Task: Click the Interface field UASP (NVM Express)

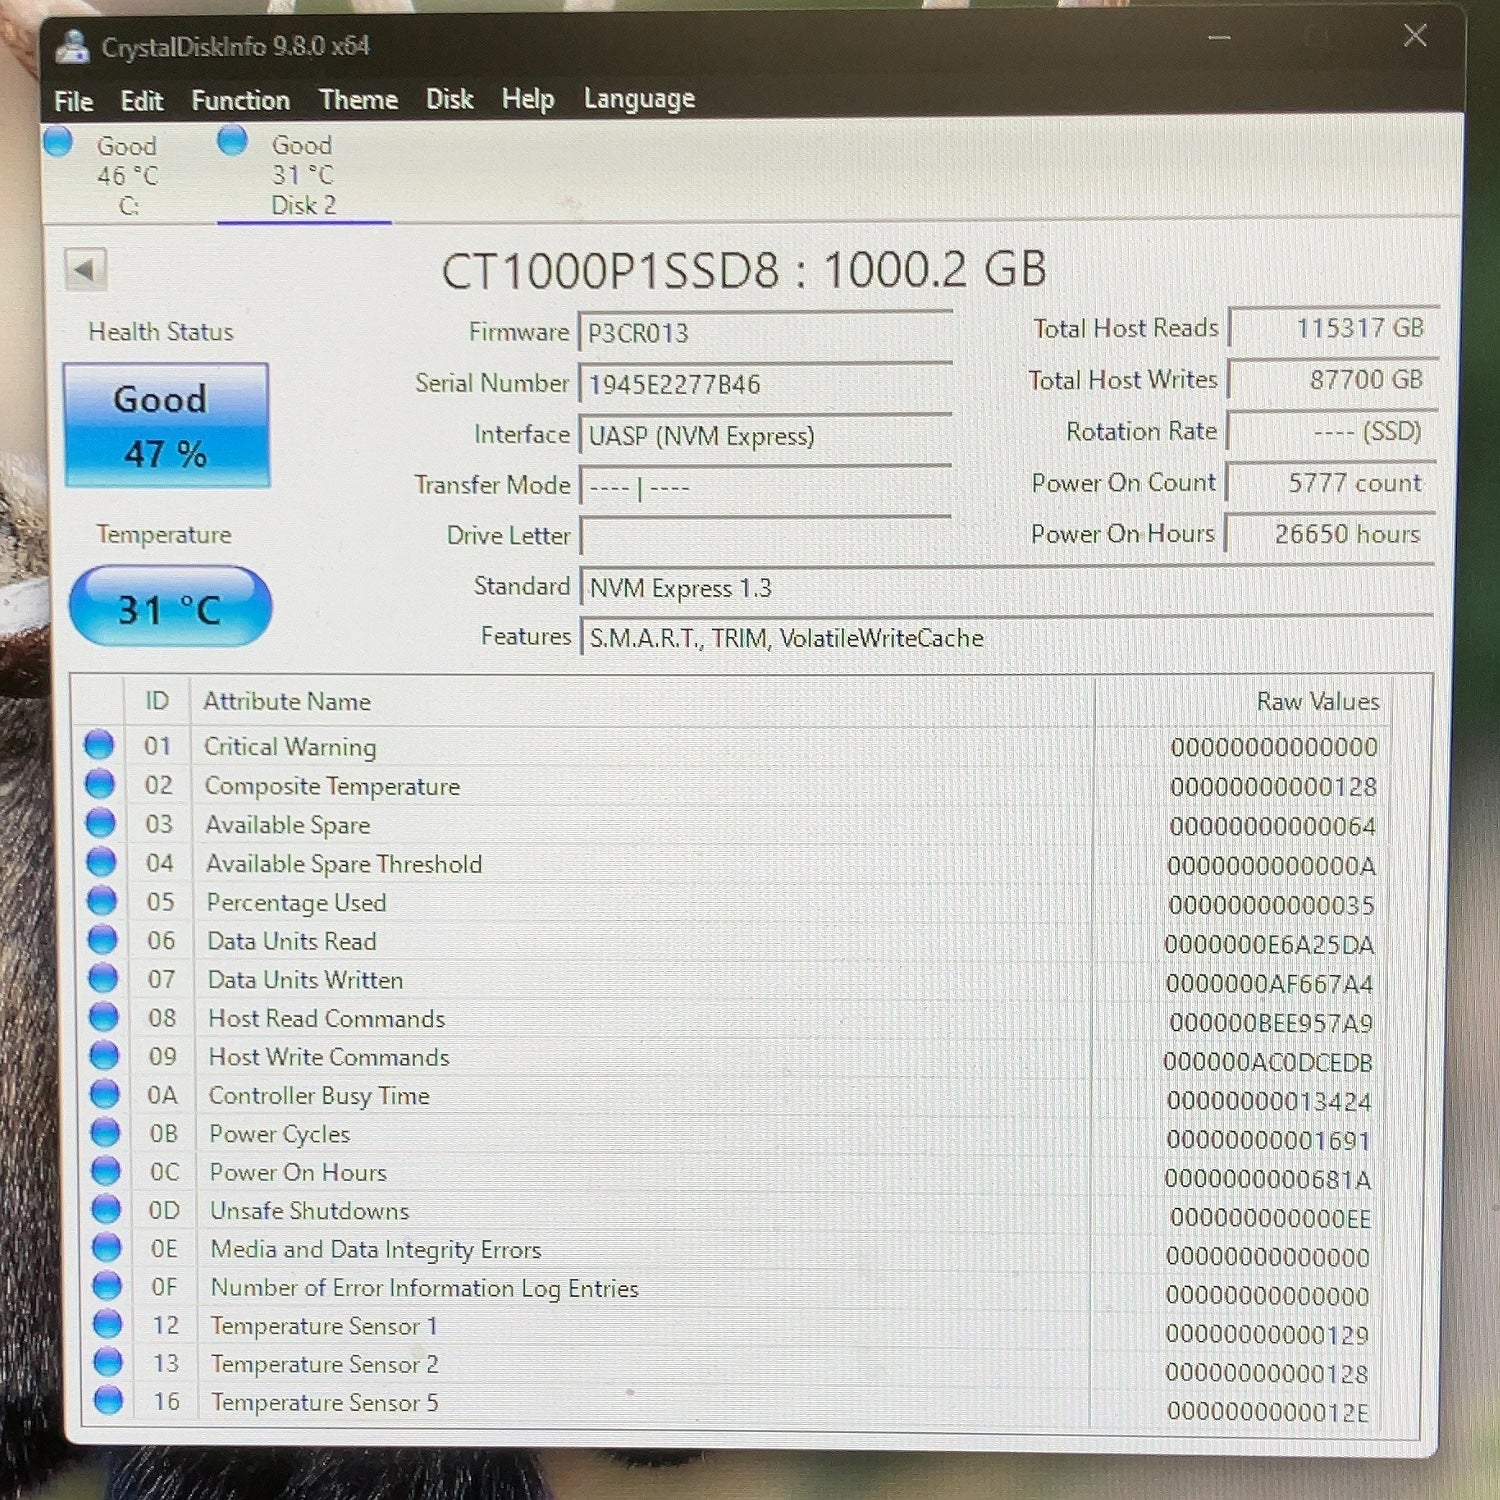Action: point(765,436)
